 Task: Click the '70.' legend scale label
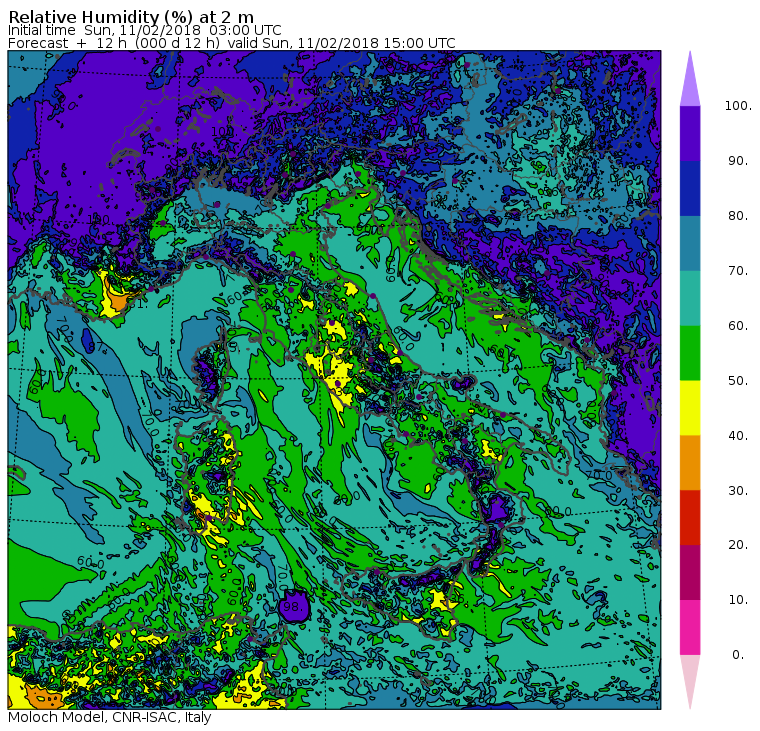click(x=738, y=270)
